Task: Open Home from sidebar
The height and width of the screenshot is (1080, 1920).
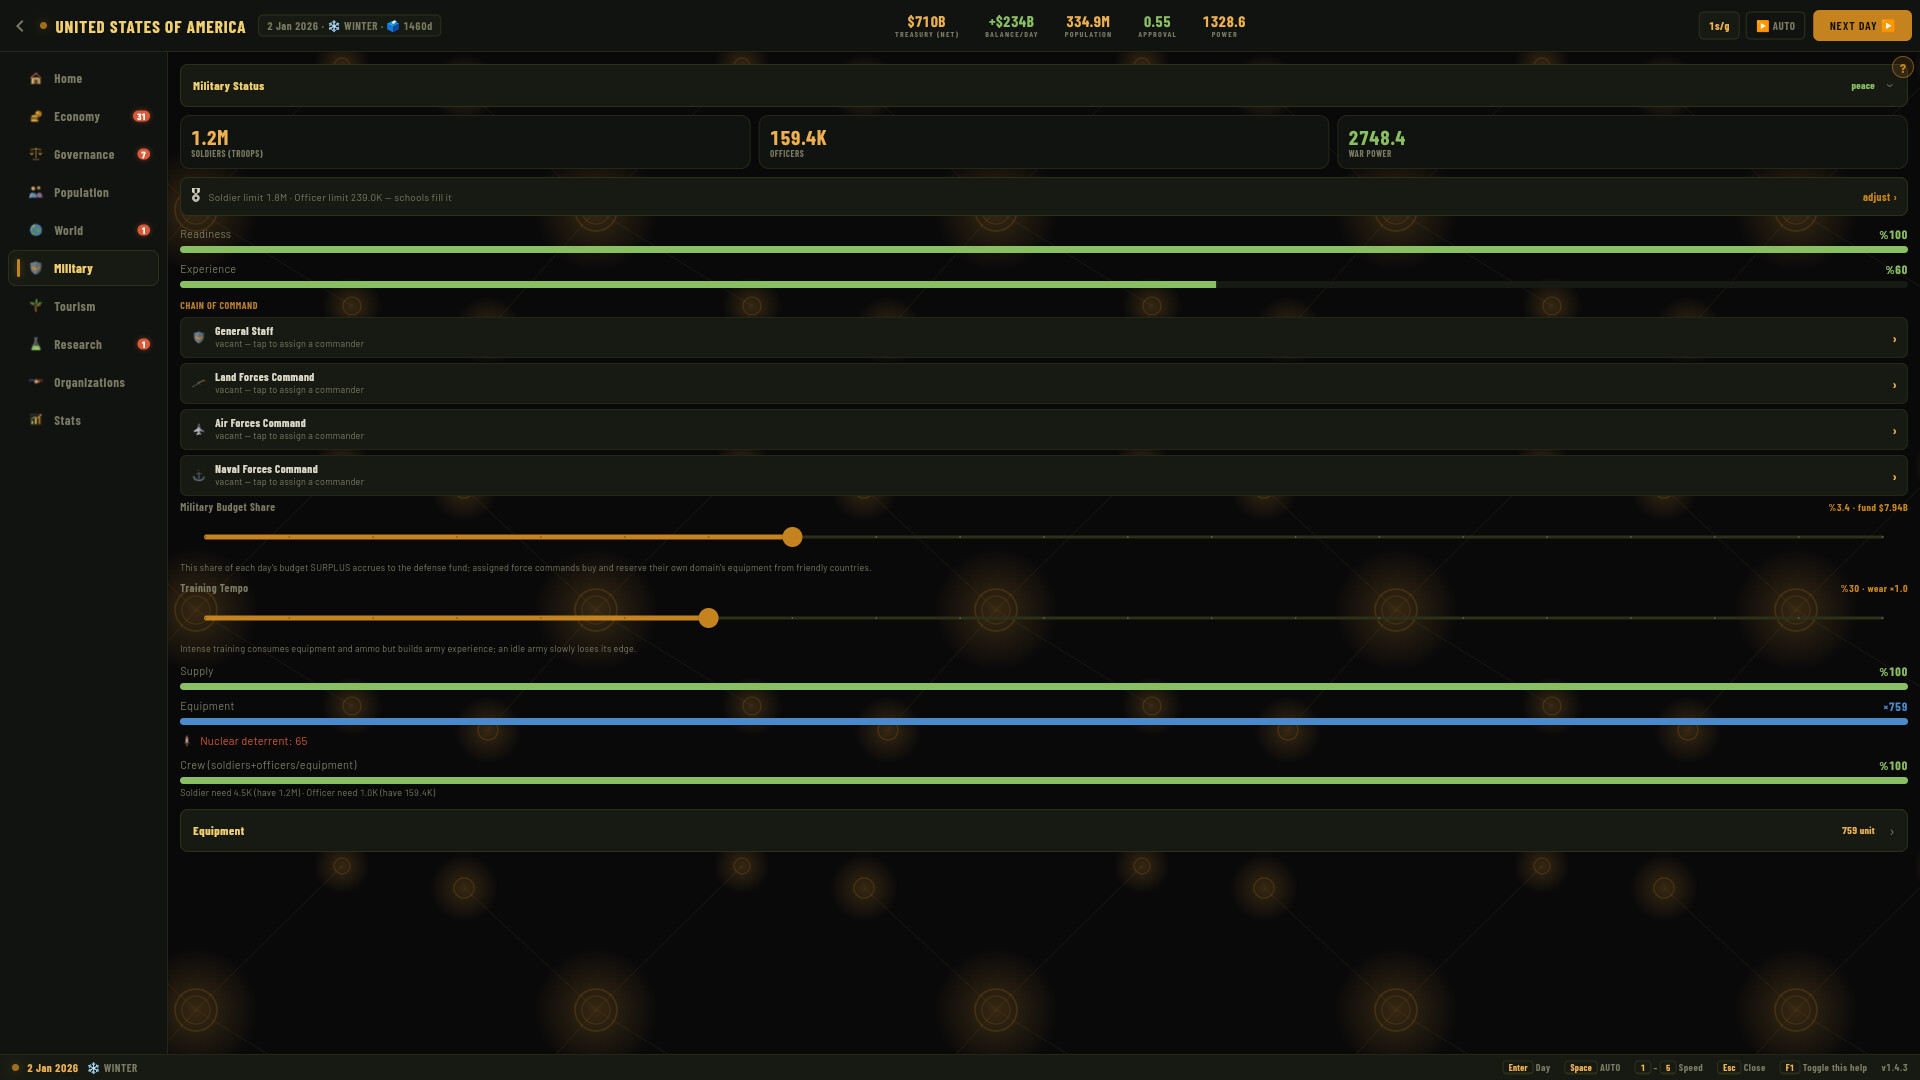Action: (x=83, y=79)
